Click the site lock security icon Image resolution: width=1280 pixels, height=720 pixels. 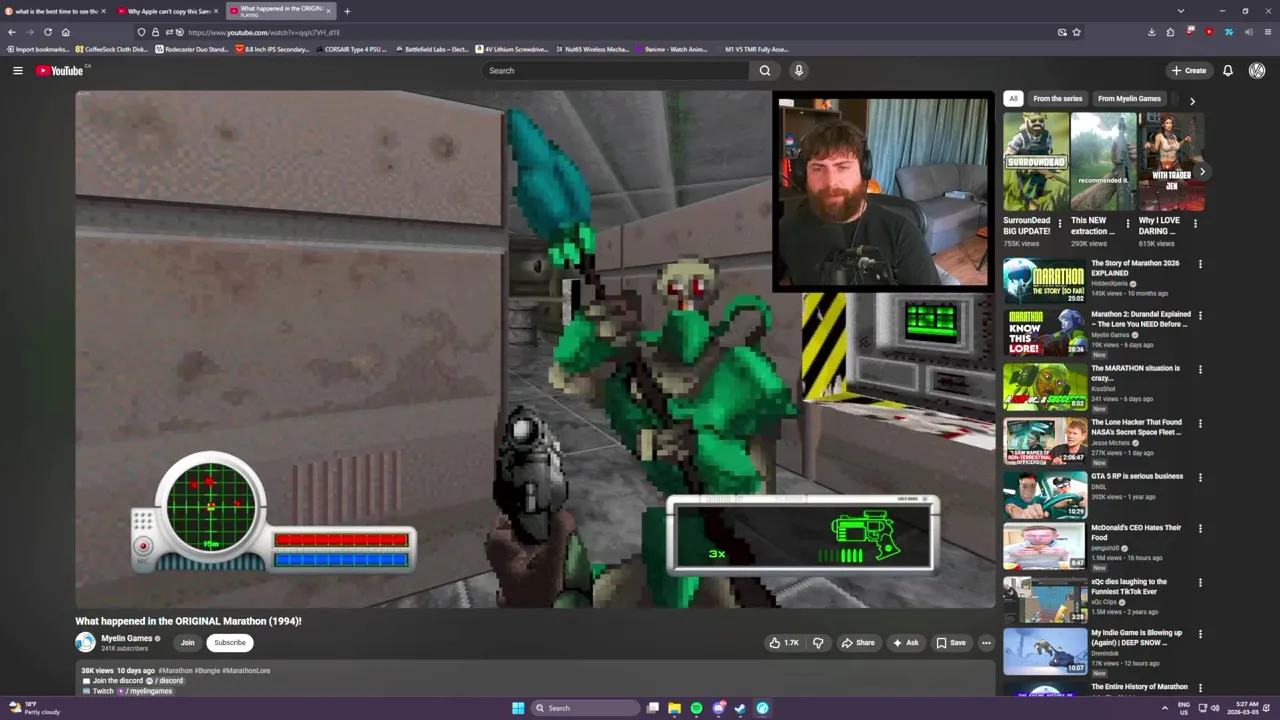tap(155, 32)
